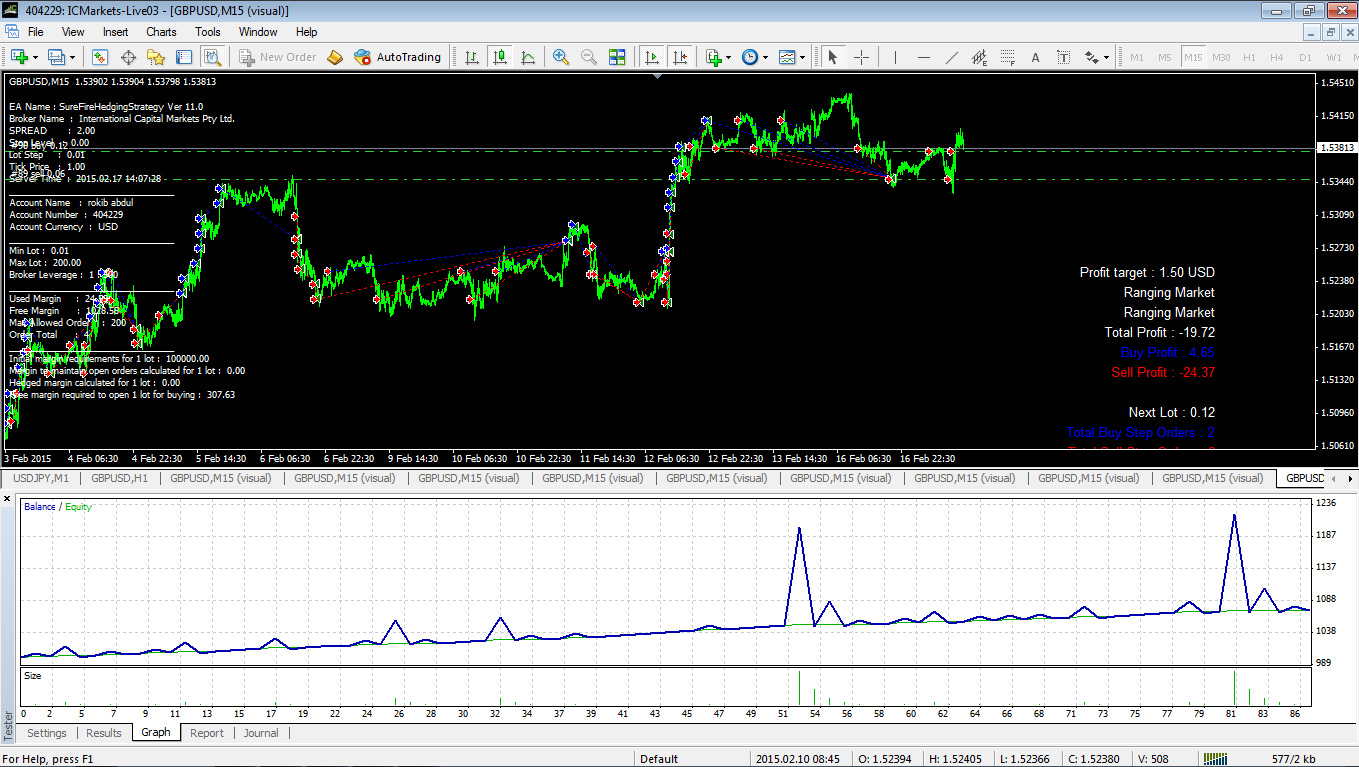Toggle the Strategy Tester panel button
The height and width of the screenshot is (767, 1359).
[212, 57]
